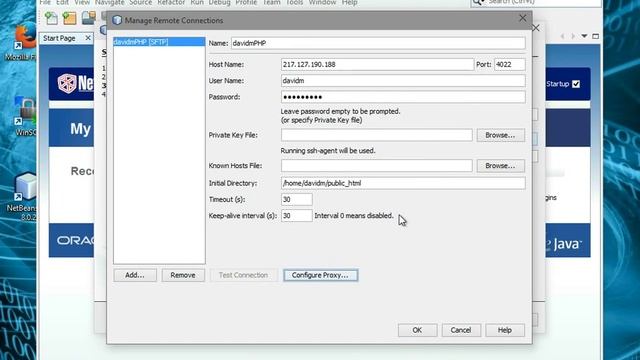Click the Keep-alive interval field
640x360 pixels.
297,216
